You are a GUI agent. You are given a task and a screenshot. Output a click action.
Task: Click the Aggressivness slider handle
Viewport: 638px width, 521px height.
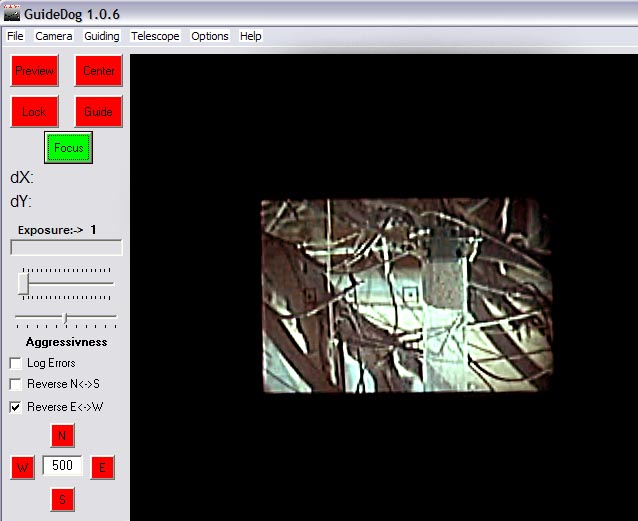(x=65, y=318)
